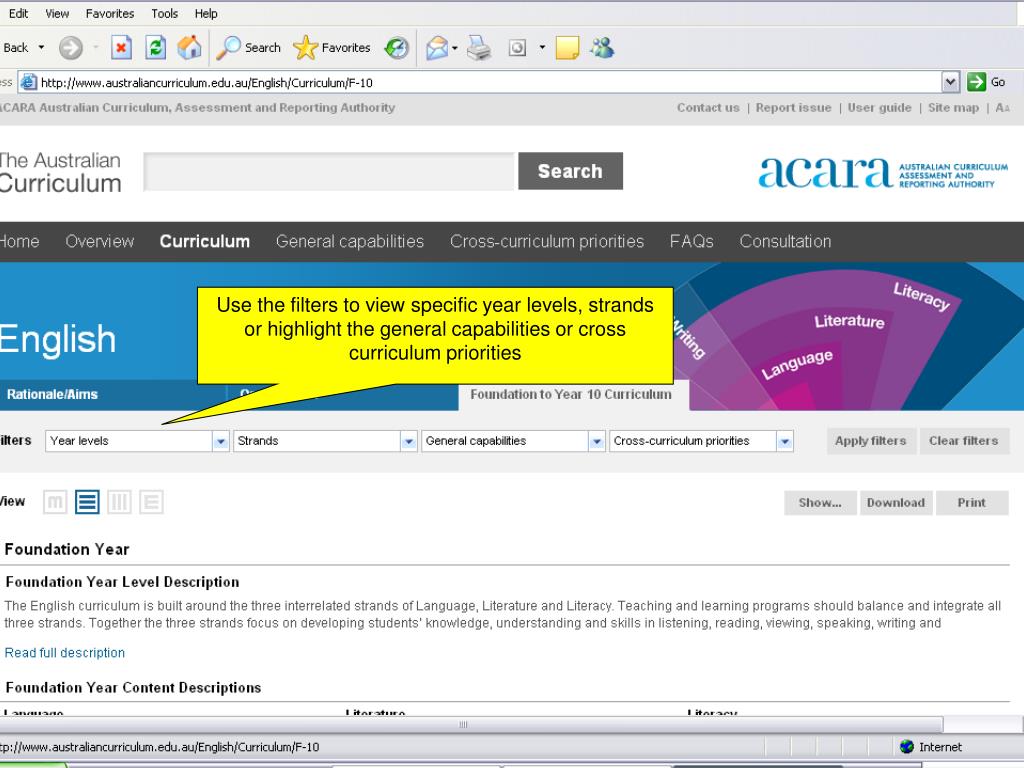Click the greyed Forward arrow button
The height and width of the screenshot is (768, 1024).
point(71,48)
